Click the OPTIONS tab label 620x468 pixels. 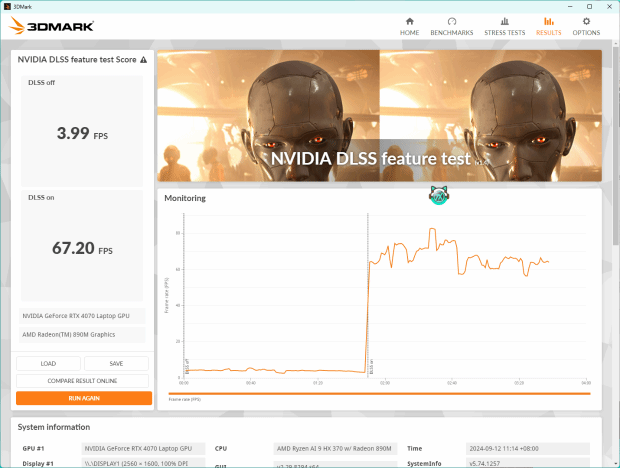tap(586, 33)
